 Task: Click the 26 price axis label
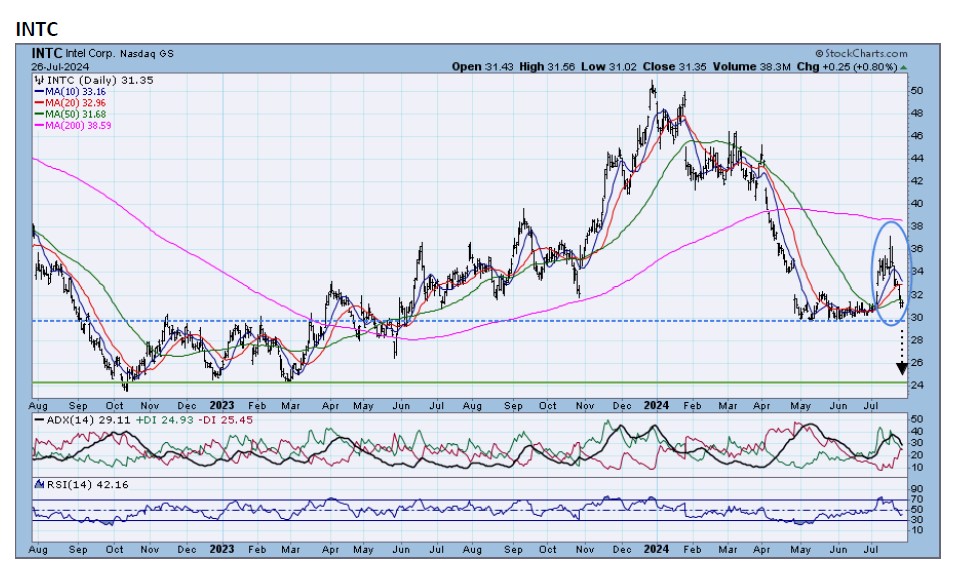(917, 363)
